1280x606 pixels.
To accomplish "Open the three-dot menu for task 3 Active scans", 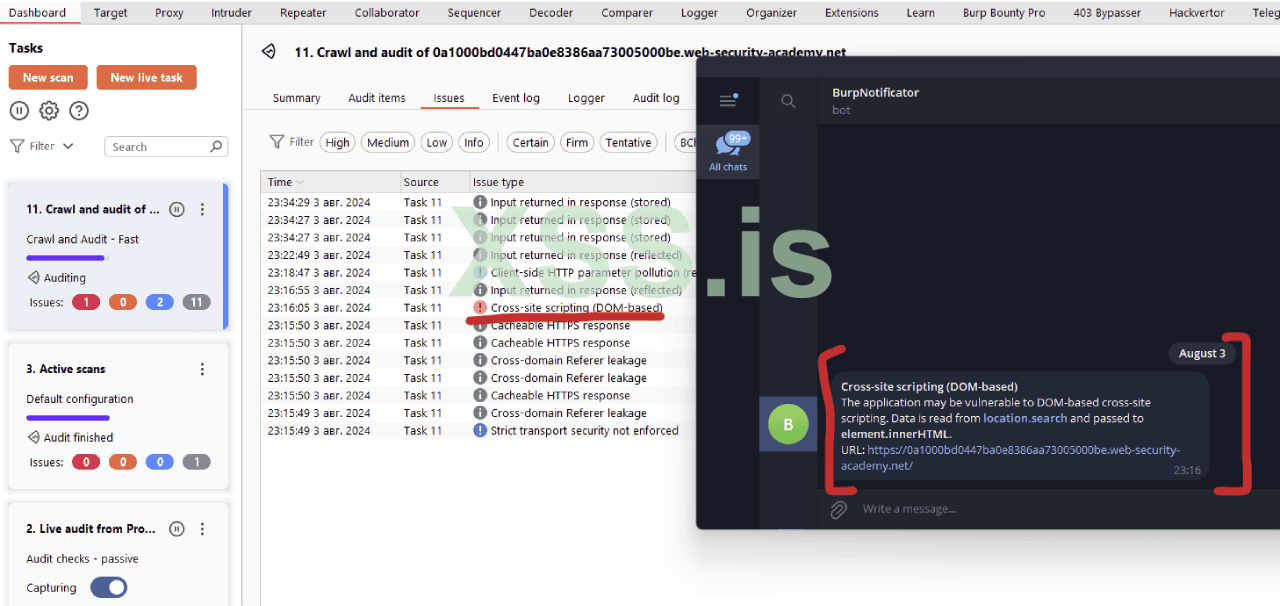I will point(202,369).
